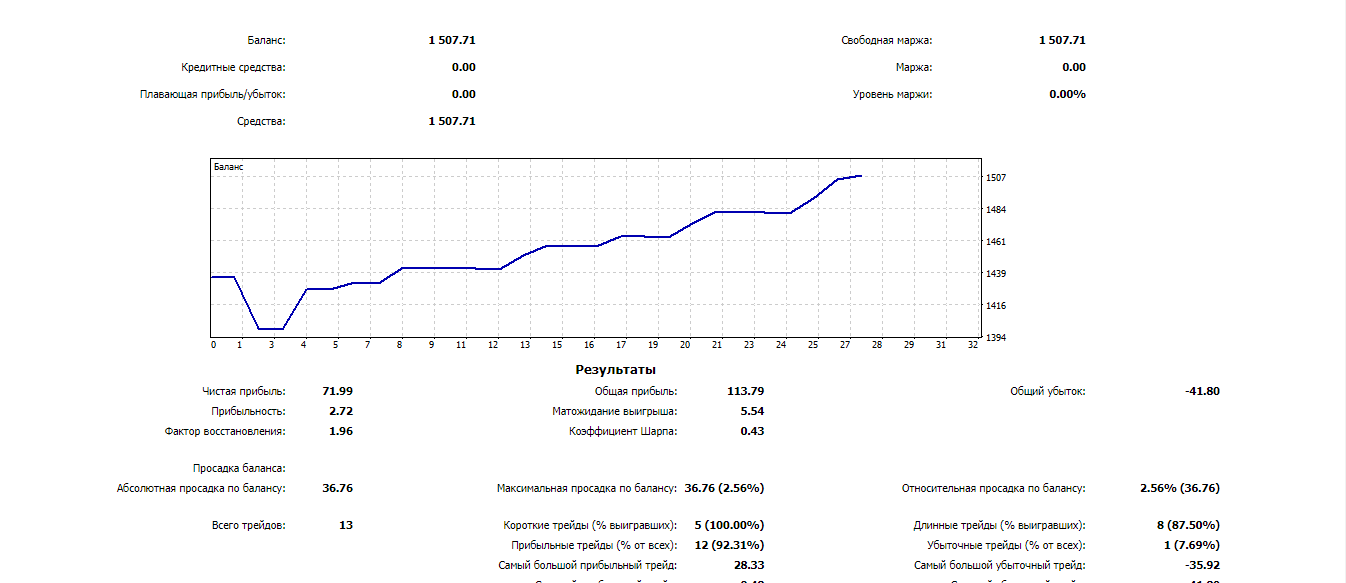
Task: Select the profit factor value 2.72
Action: click(x=341, y=411)
